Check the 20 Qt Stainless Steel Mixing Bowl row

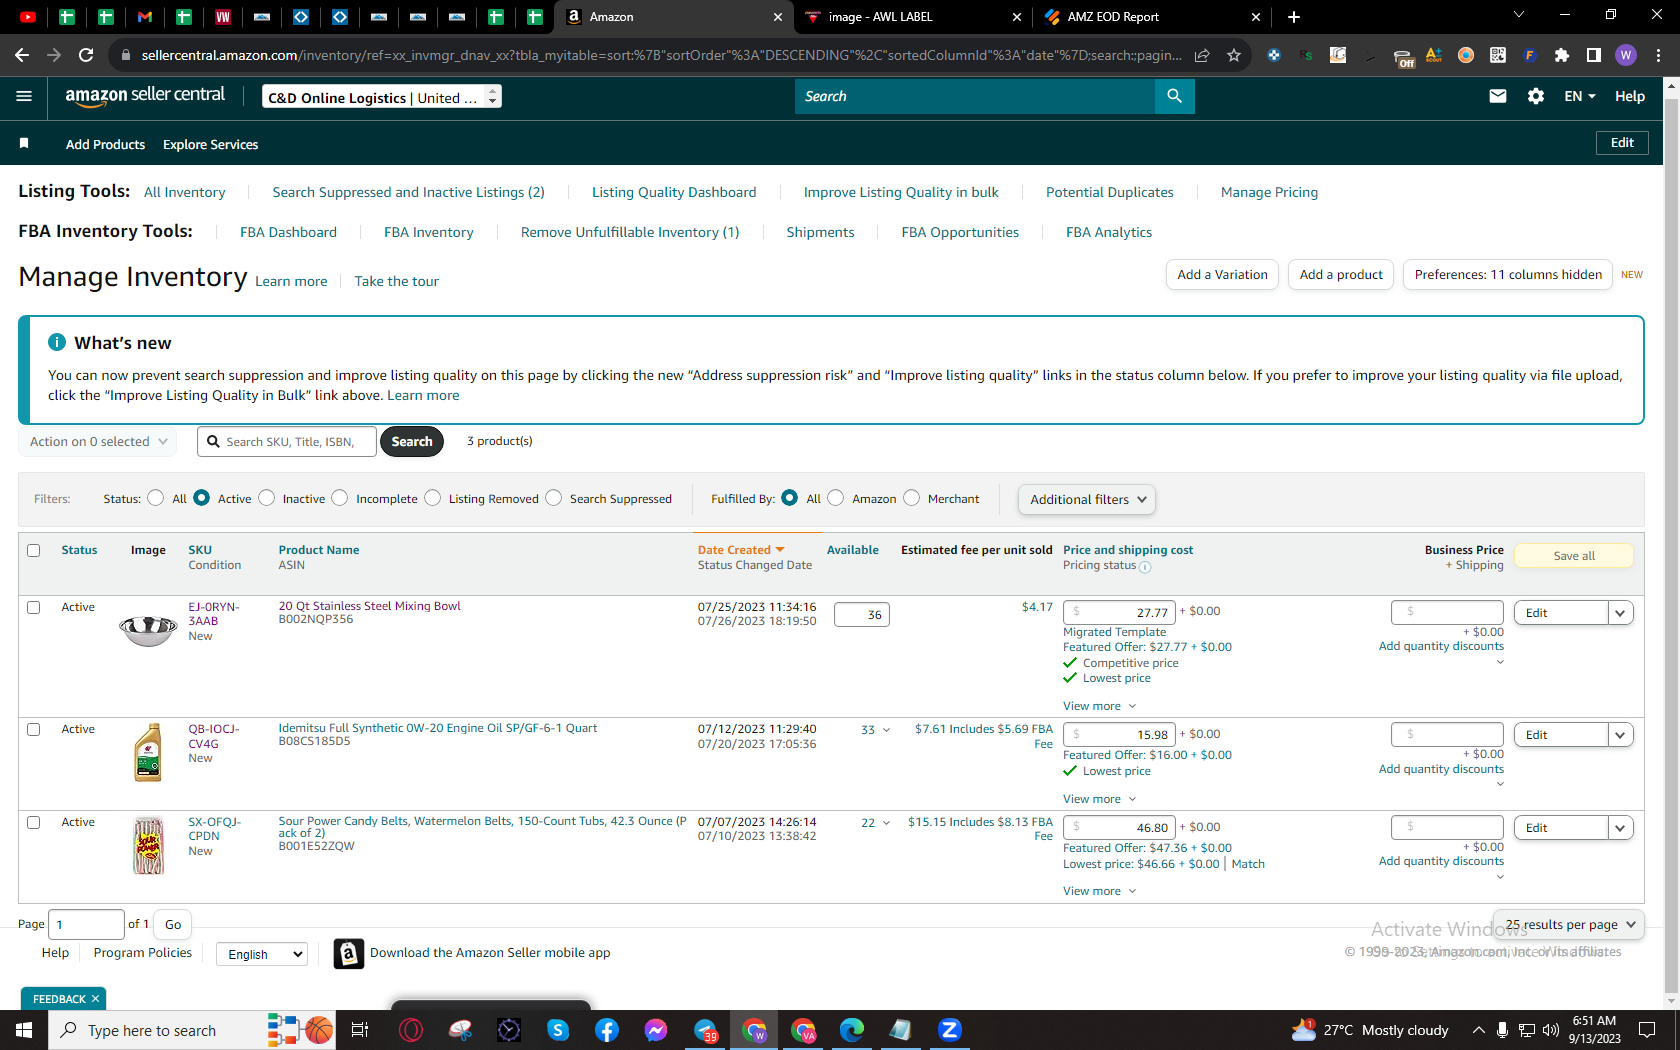34,607
